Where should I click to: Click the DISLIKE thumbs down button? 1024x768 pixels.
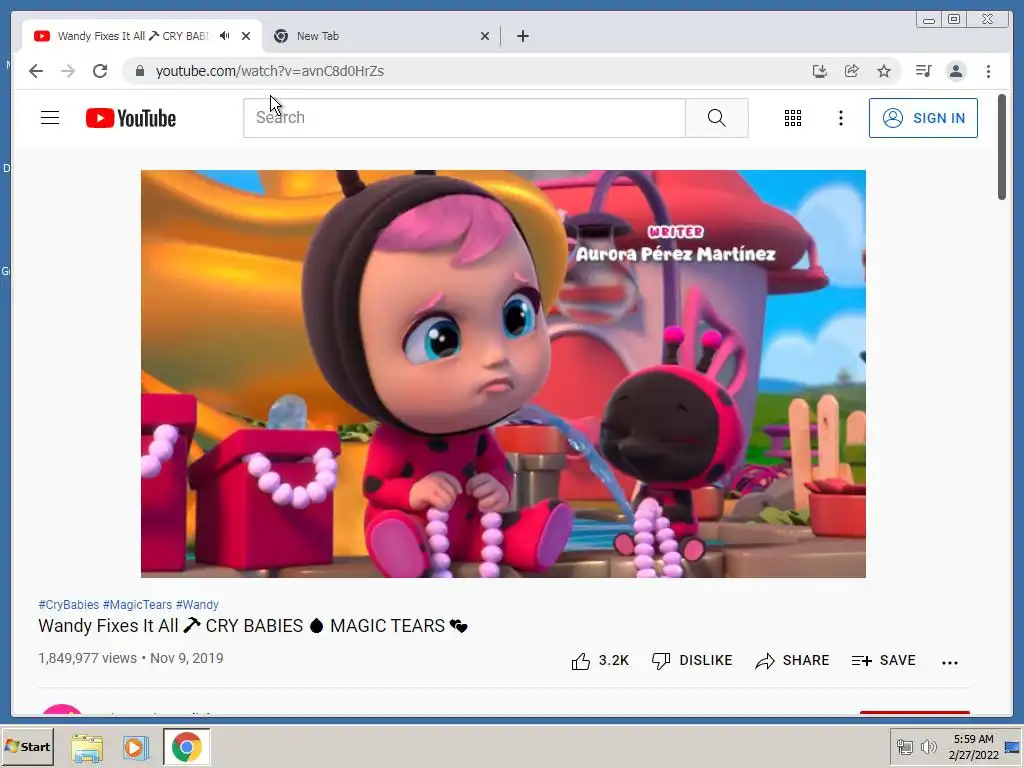pyautogui.click(x=692, y=661)
